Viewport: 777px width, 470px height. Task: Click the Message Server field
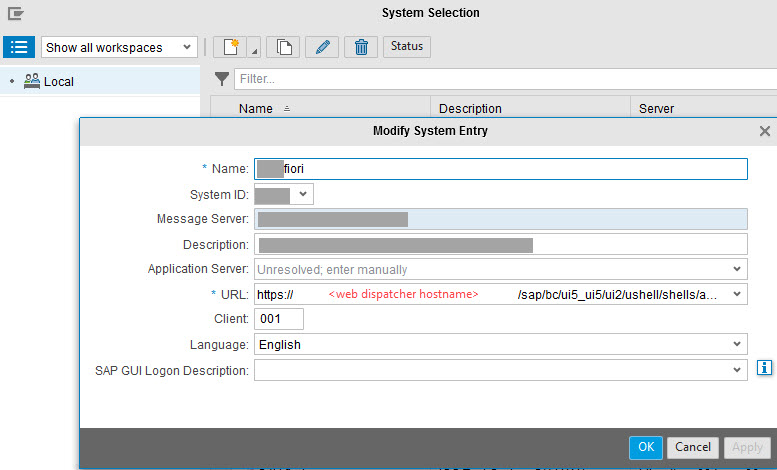click(x=500, y=219)
